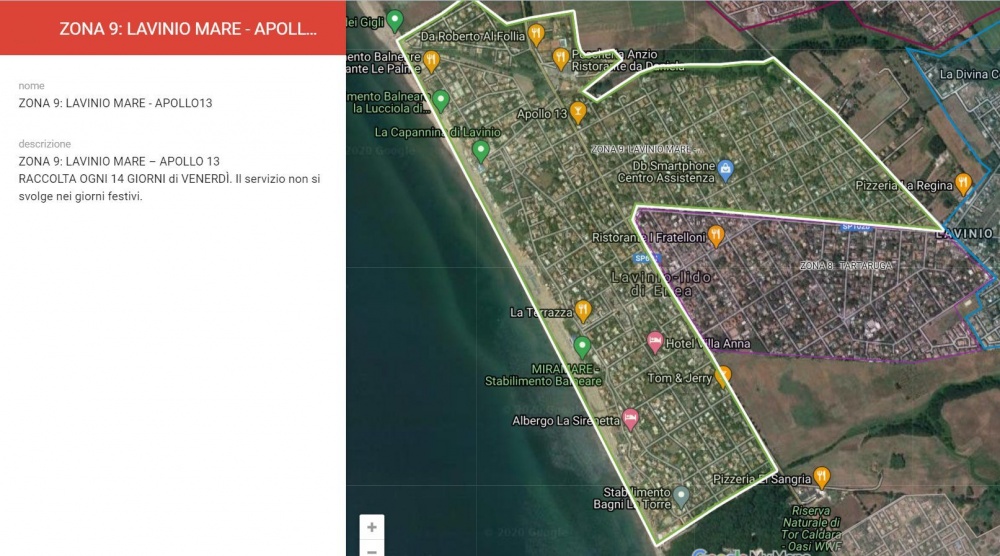Open Pizzeria El Sangria restaurant marker
Screen dimensions: 1000x556
(x=822, y=476)
